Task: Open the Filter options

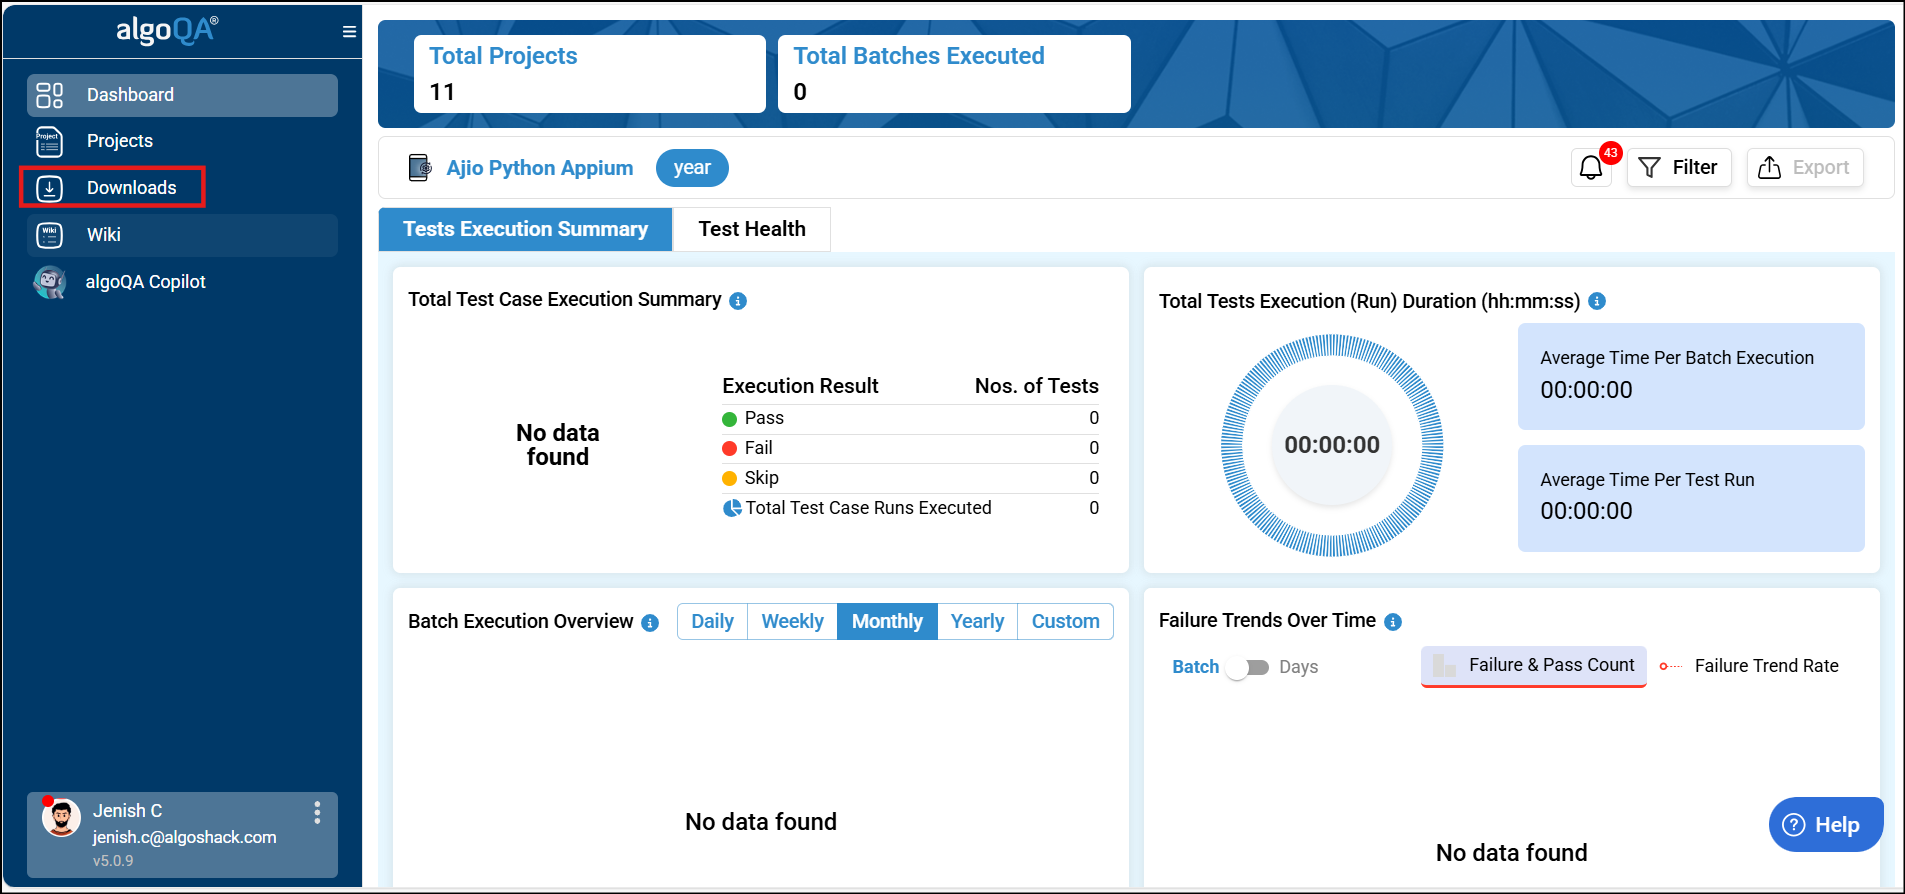Action: (x=1679, y=168)
